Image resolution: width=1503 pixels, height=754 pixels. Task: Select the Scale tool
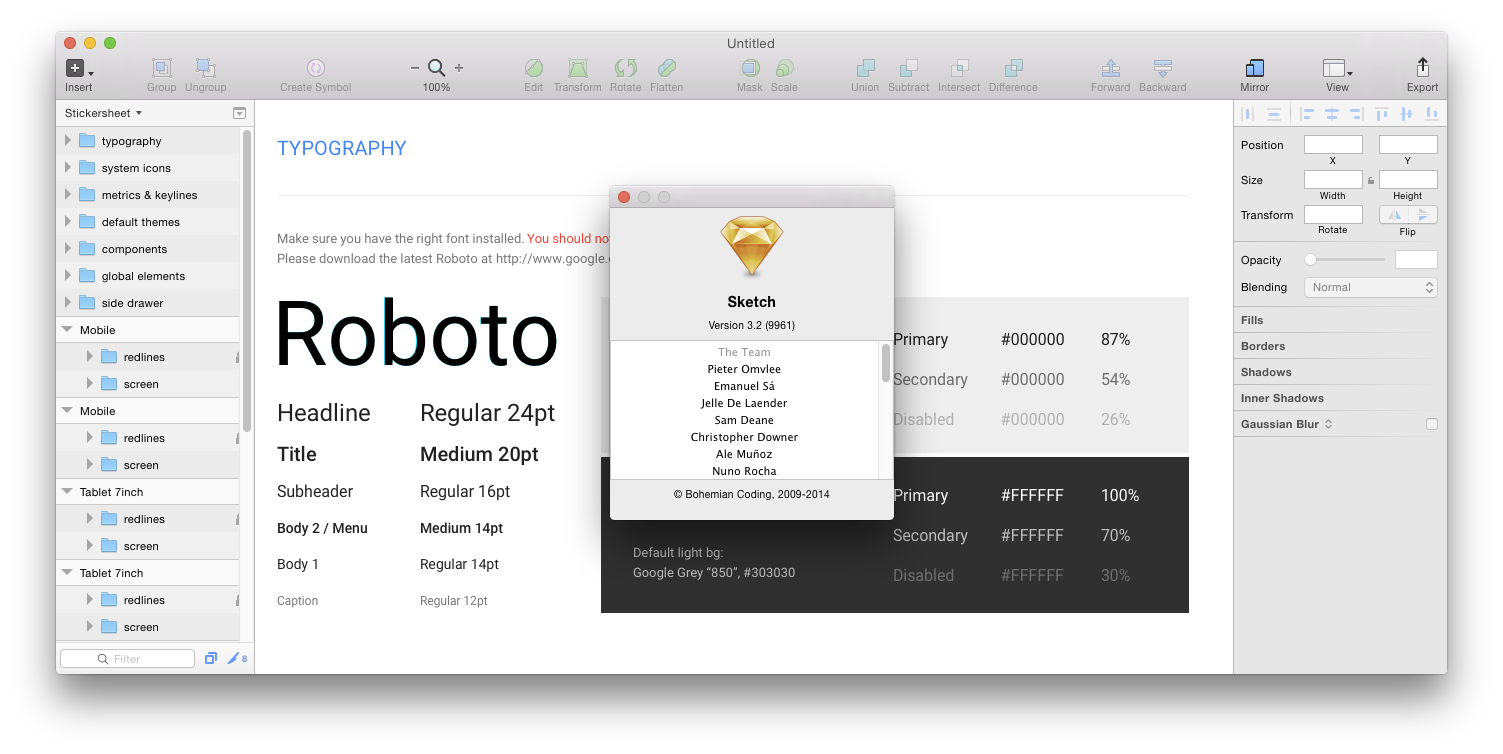(x=784, y=68)
